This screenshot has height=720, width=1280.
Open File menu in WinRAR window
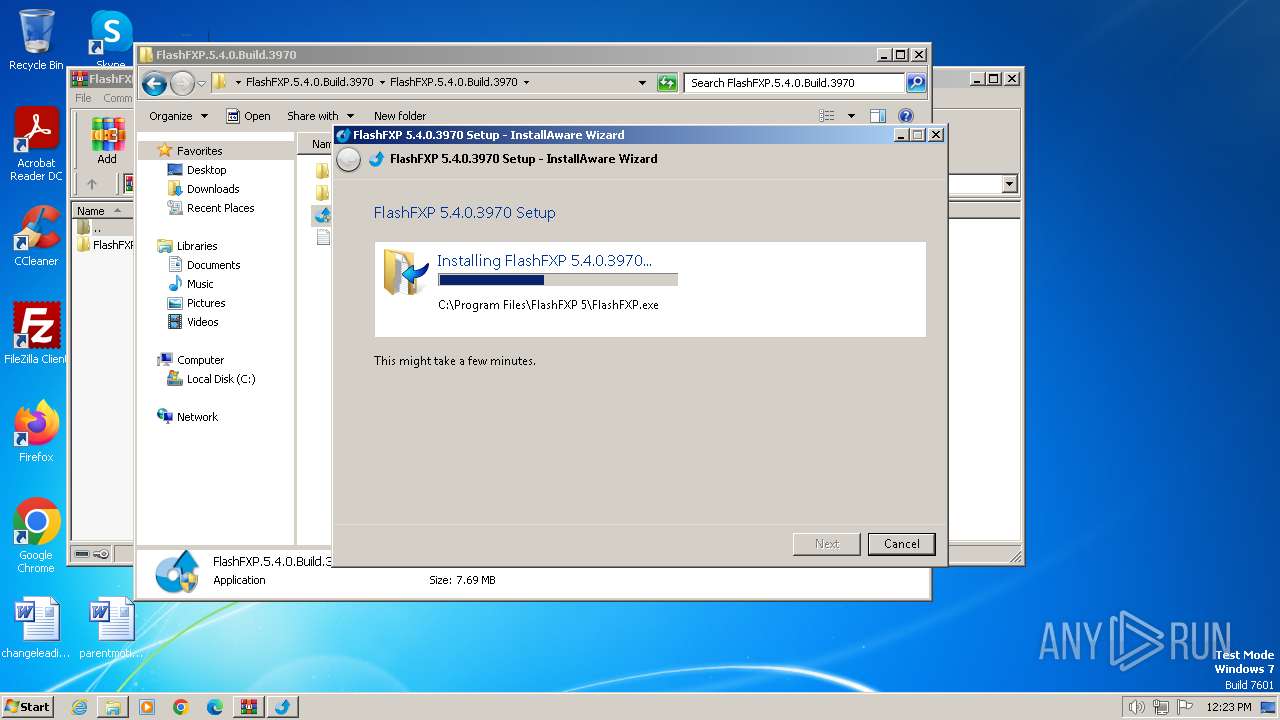coord(83,98)
